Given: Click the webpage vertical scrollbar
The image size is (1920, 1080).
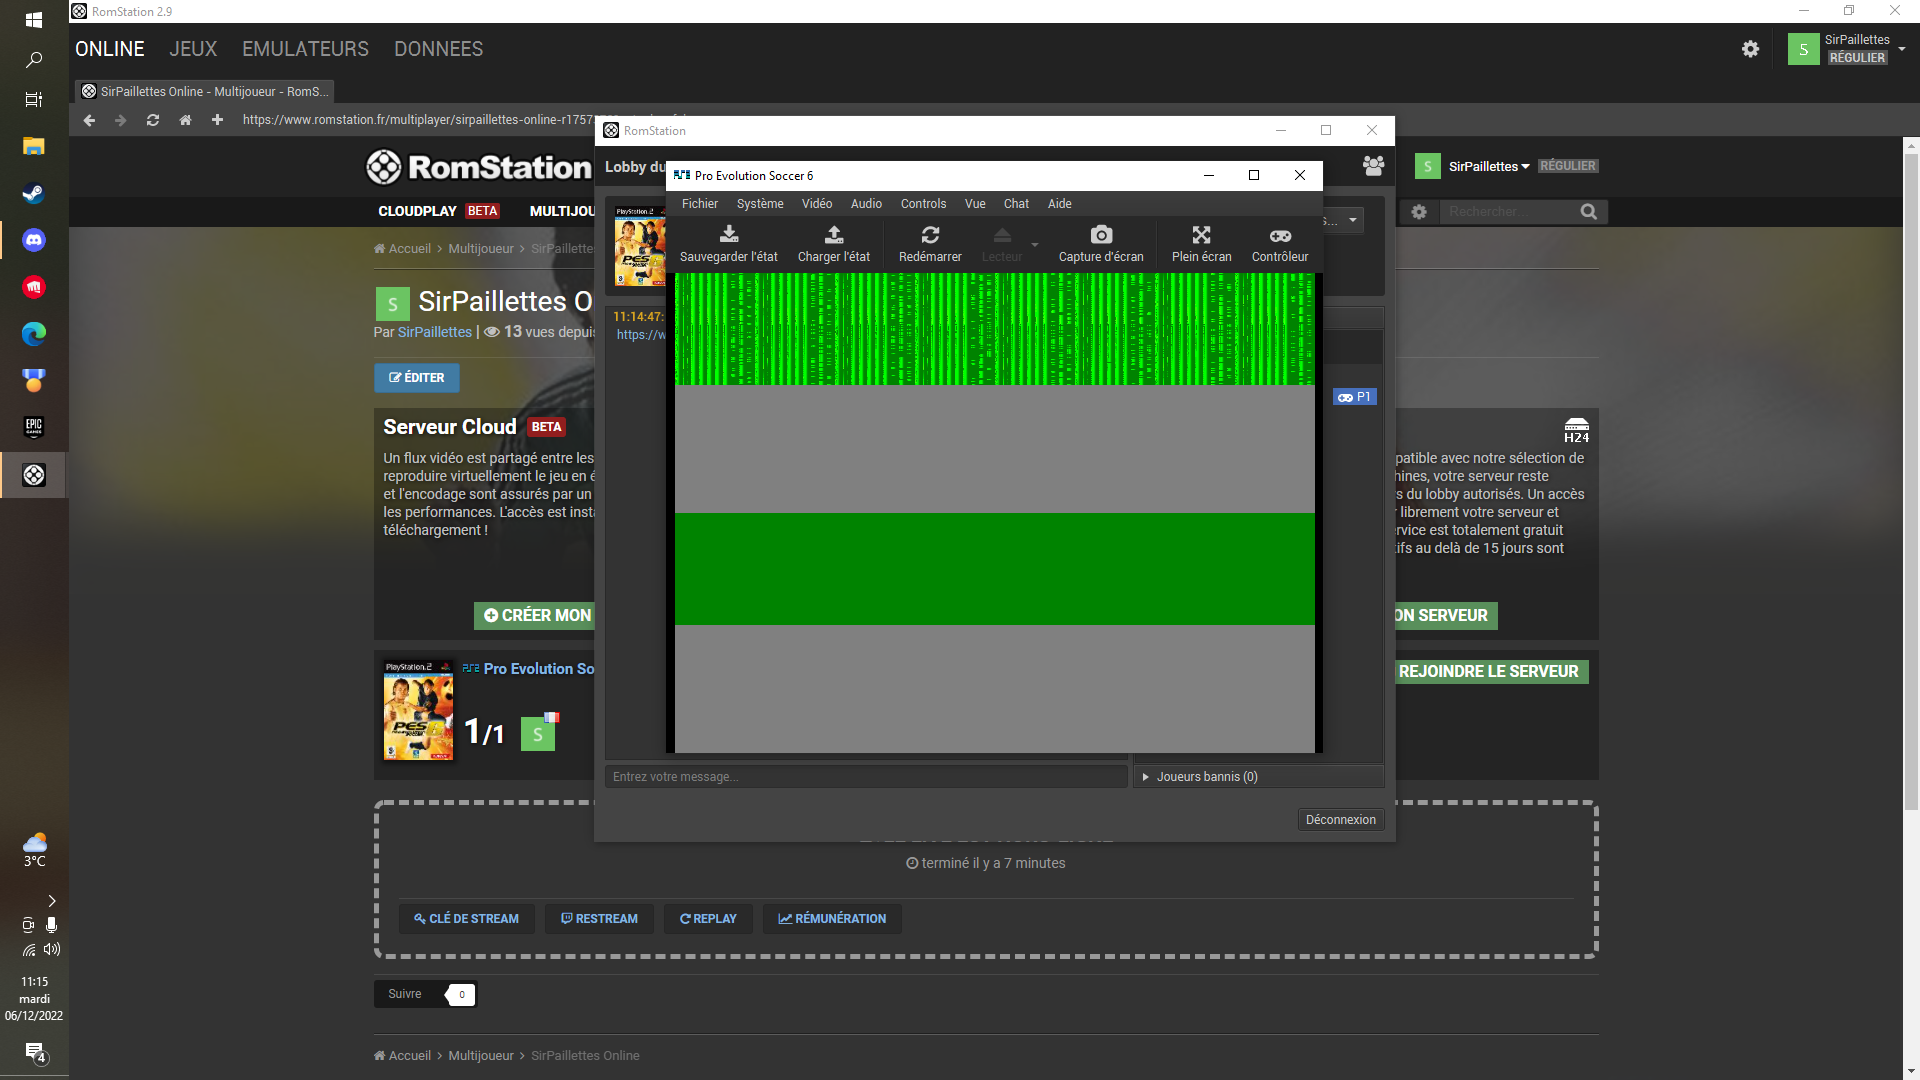Looking at the screenshot, I should tap(1911, 481).
